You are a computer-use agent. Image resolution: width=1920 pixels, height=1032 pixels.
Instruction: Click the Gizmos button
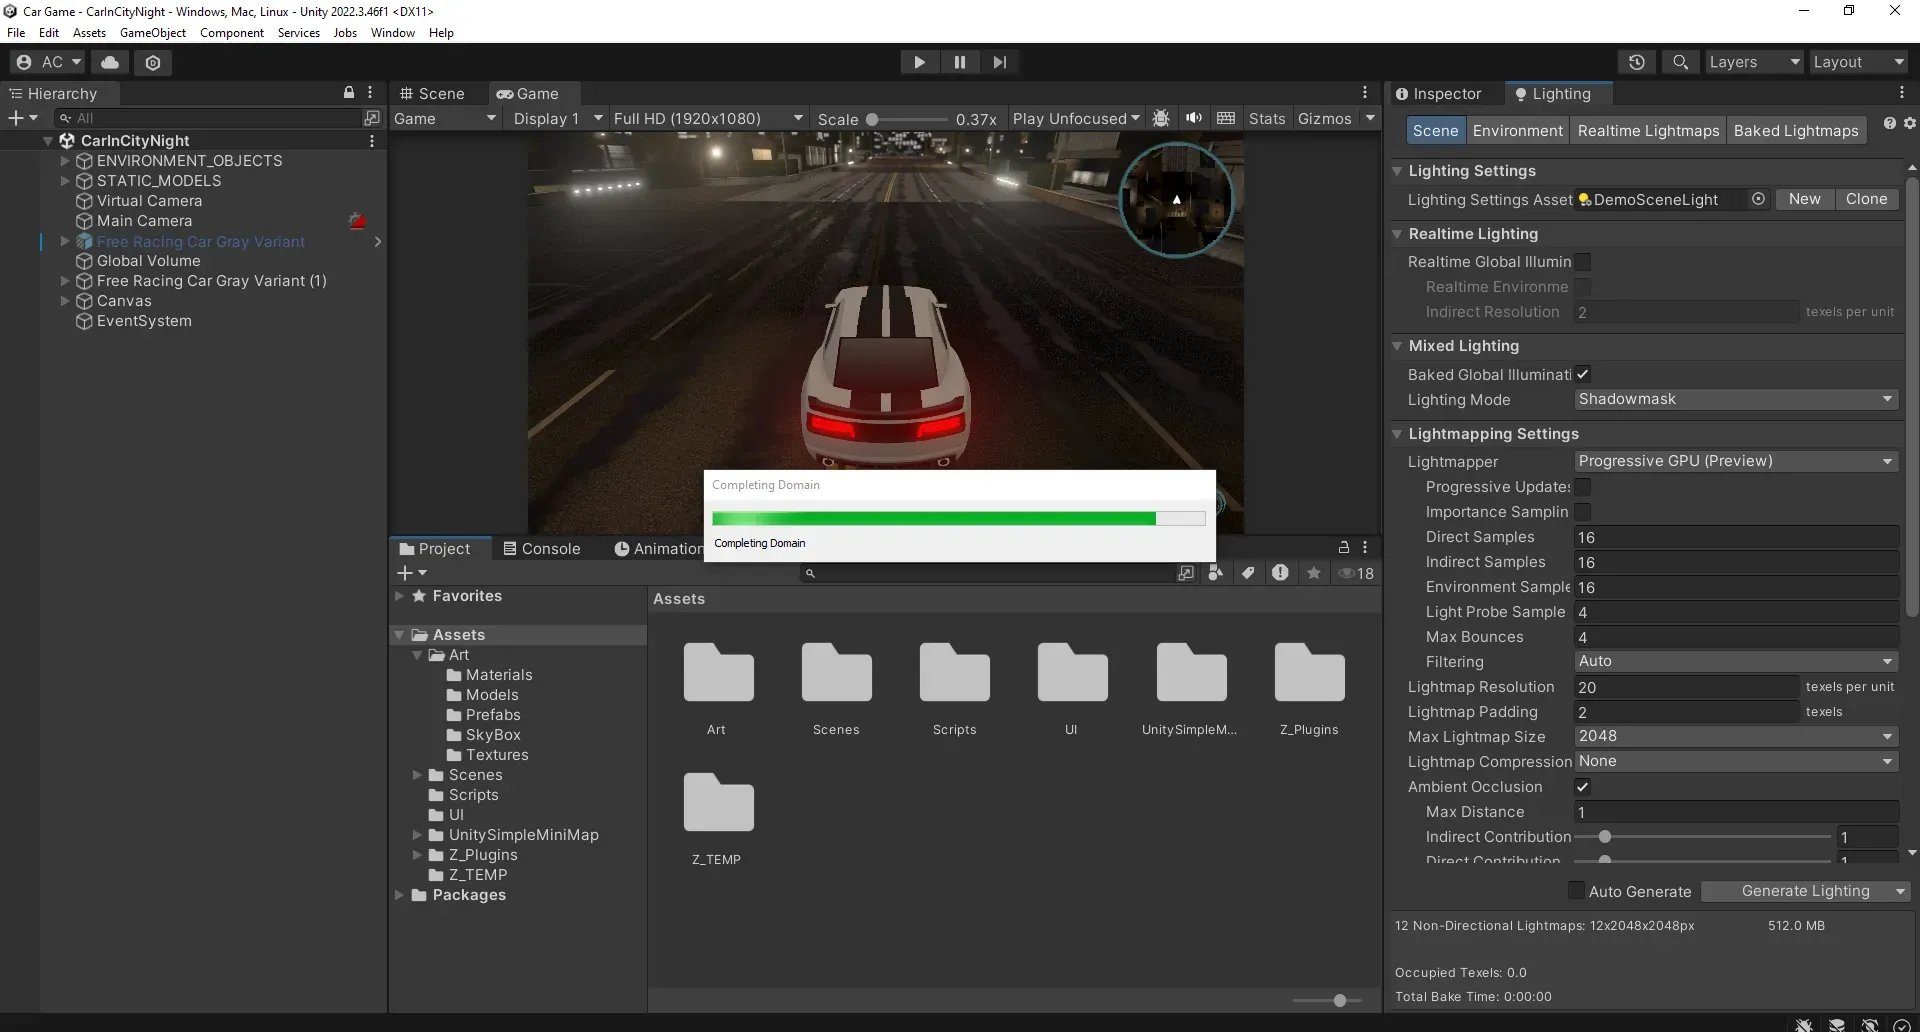click(1324, 118)
